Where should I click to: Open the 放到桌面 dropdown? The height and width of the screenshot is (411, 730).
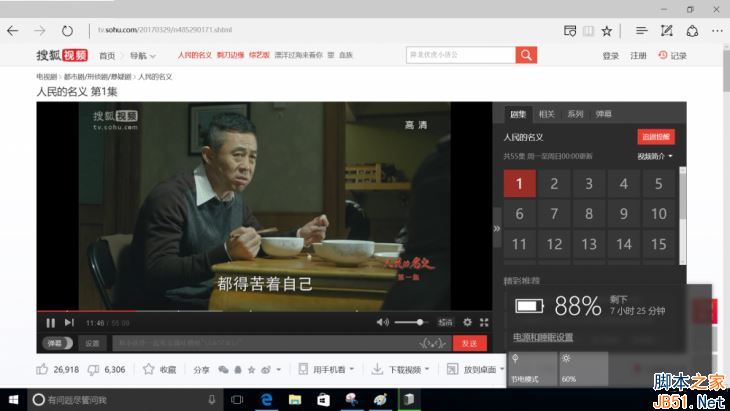click(x=475, y=370)
